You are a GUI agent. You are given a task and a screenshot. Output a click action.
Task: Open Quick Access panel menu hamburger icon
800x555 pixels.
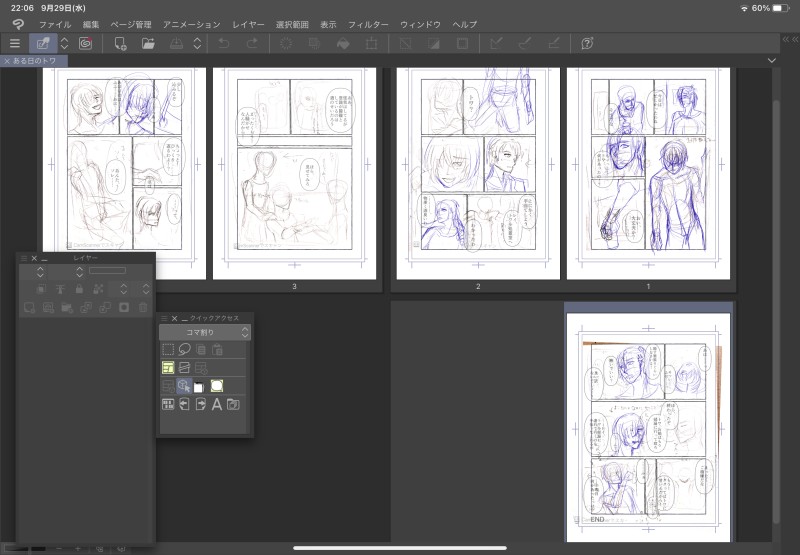point(164,318)
